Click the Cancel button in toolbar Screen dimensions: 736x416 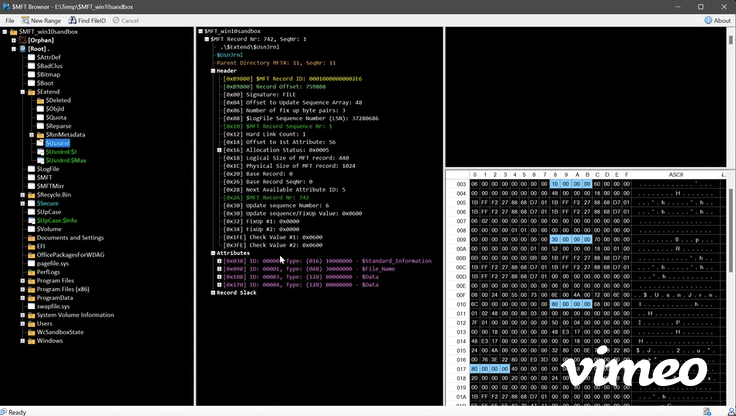(x=126, y=20)
